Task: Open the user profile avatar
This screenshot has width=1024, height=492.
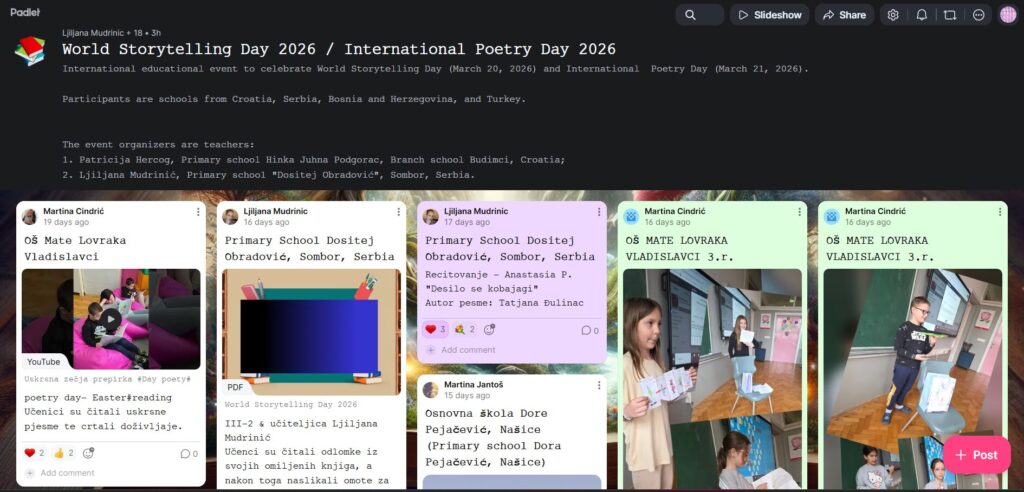Action: [1007, 15]
